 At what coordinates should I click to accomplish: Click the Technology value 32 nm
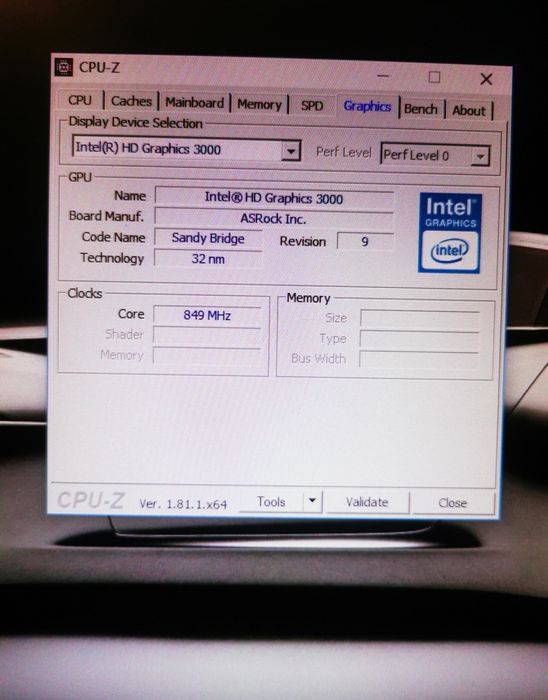tap(208, 258)
